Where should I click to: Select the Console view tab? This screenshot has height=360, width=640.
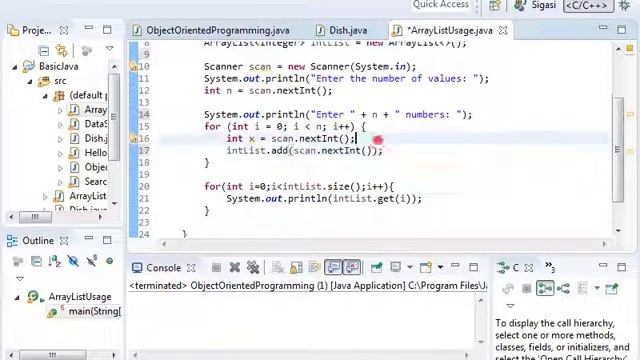pyautogui.click(x=158, y=268)
